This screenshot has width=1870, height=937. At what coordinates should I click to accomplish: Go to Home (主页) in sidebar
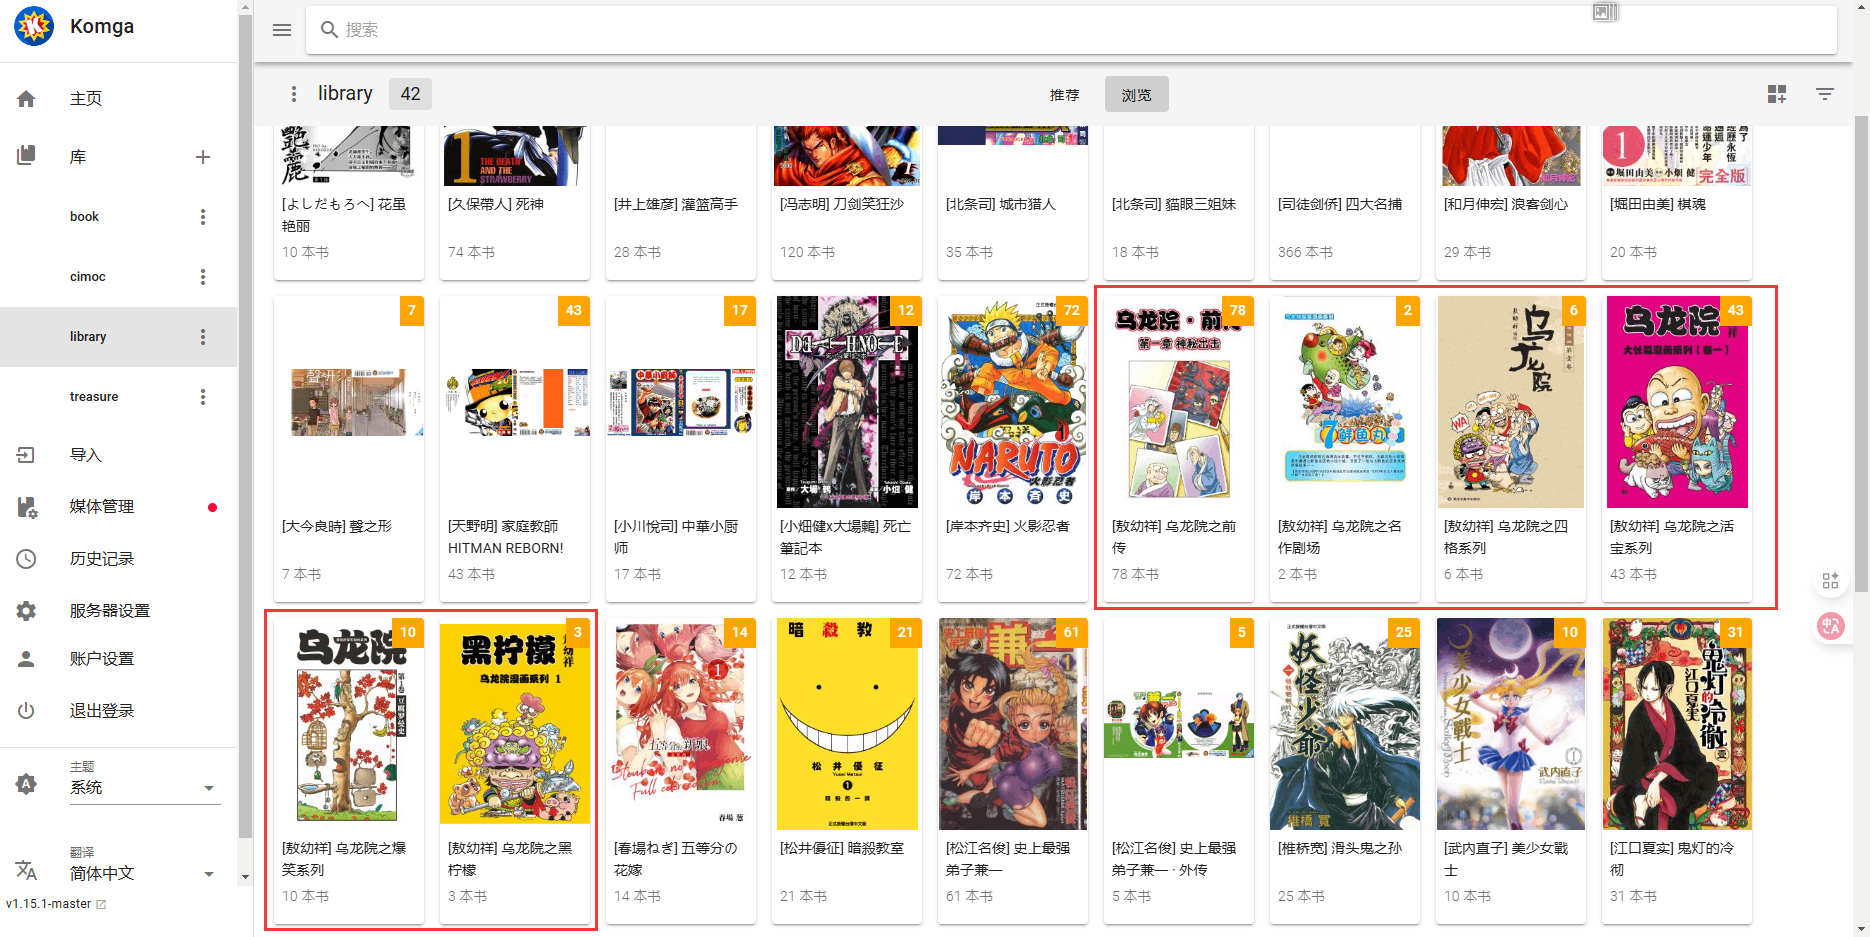(86, 98)
